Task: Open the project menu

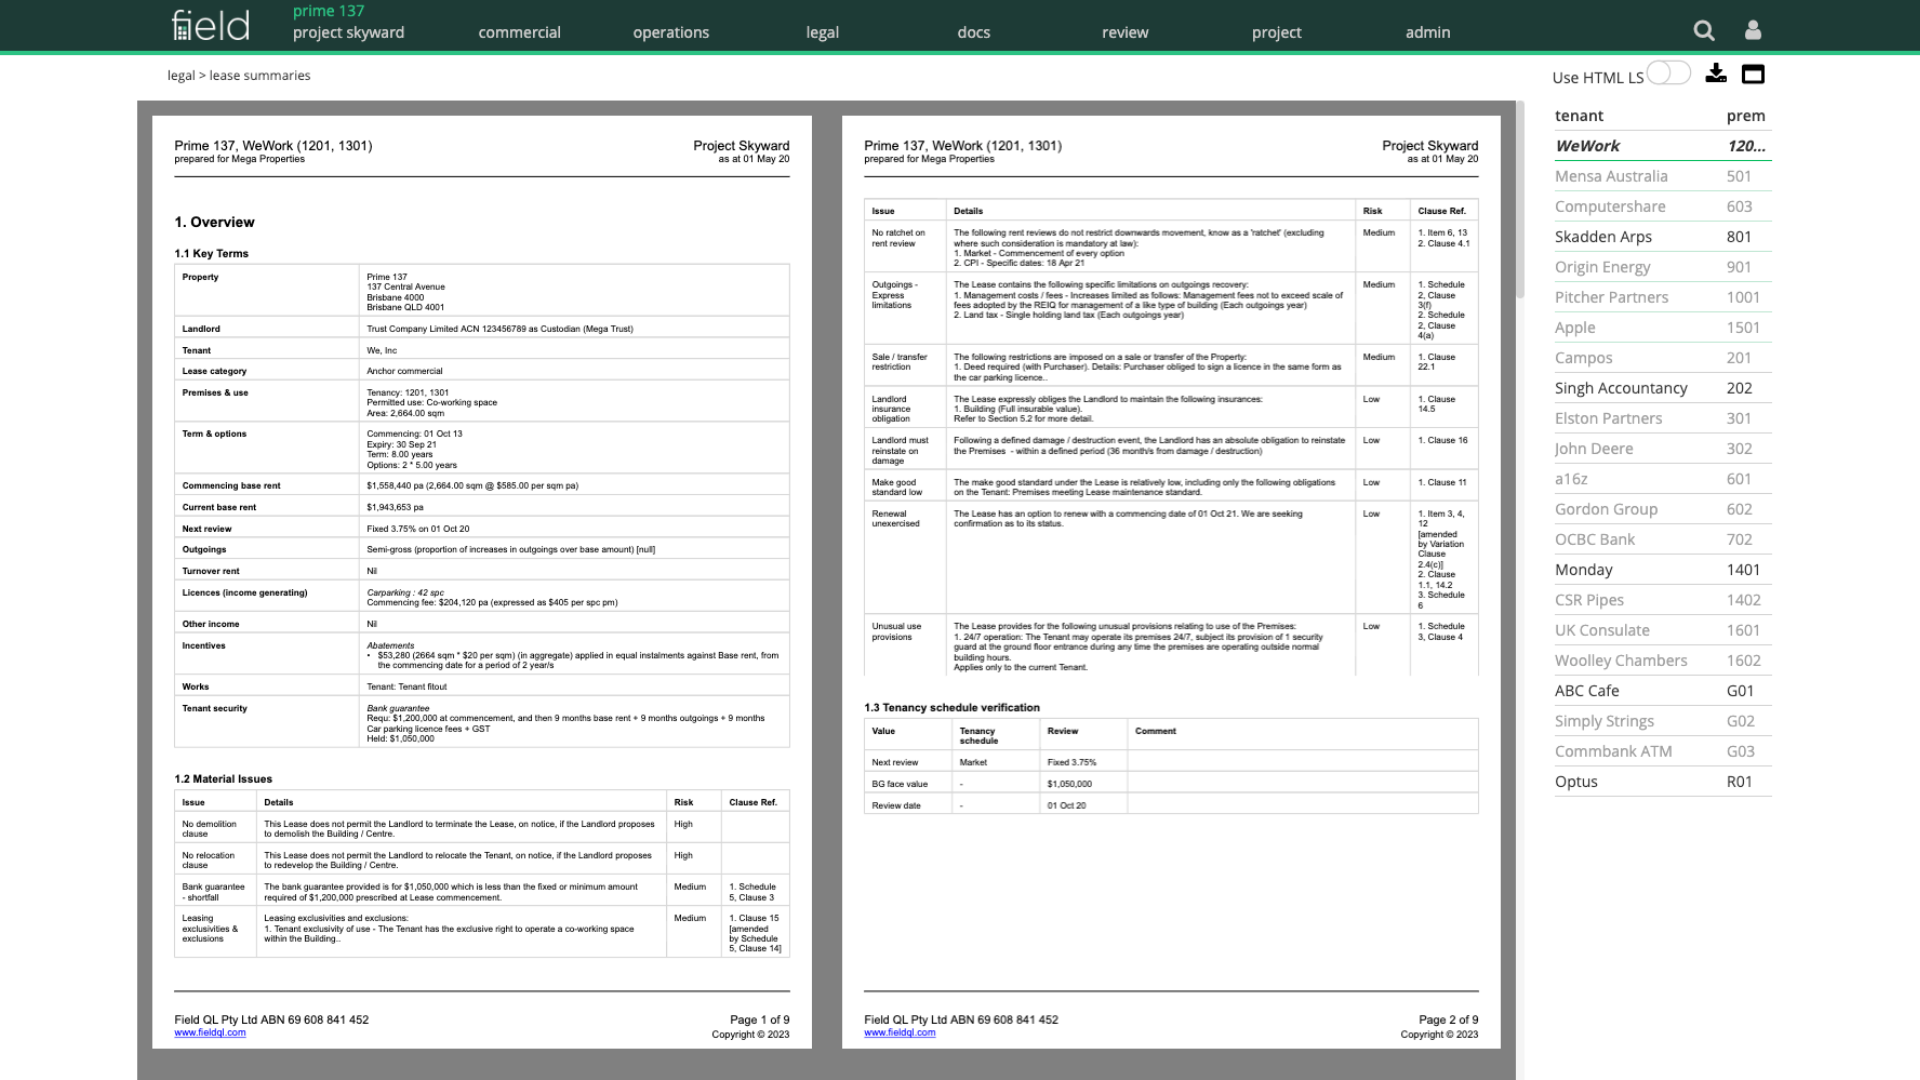Action: [1276, 32]
